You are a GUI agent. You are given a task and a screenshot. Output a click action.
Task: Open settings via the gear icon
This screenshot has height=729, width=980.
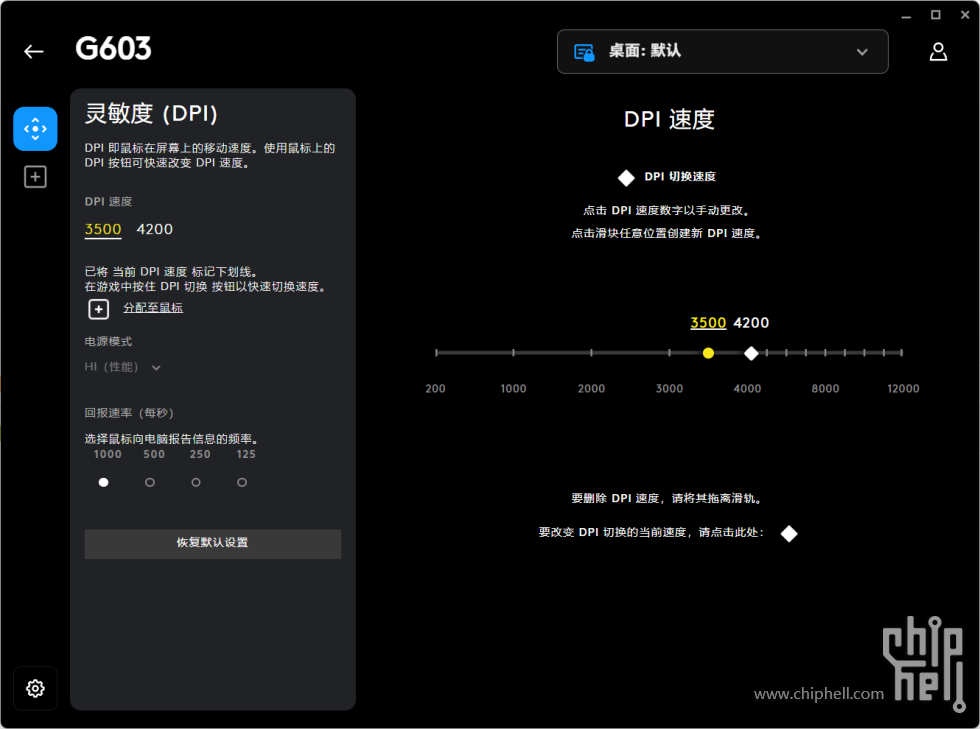[x=35, y=688]
